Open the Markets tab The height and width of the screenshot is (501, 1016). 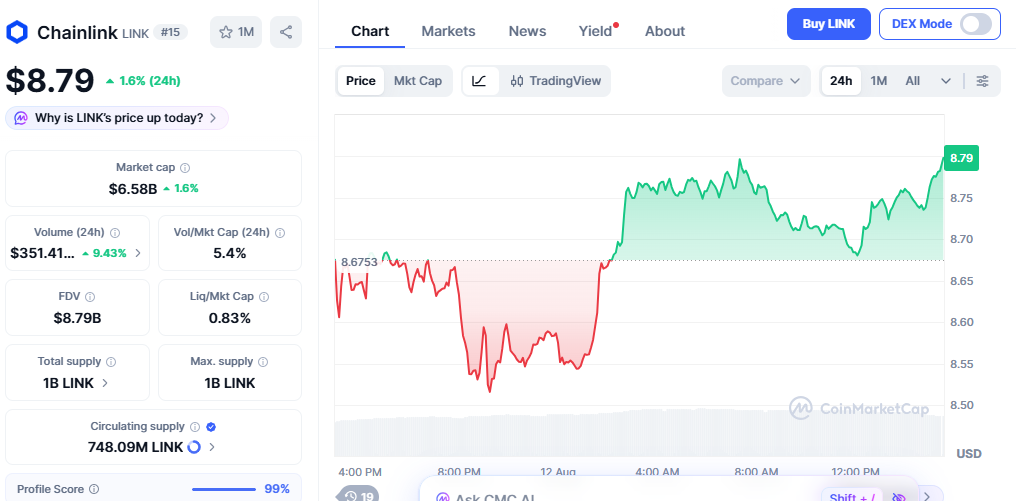point(448,31)
